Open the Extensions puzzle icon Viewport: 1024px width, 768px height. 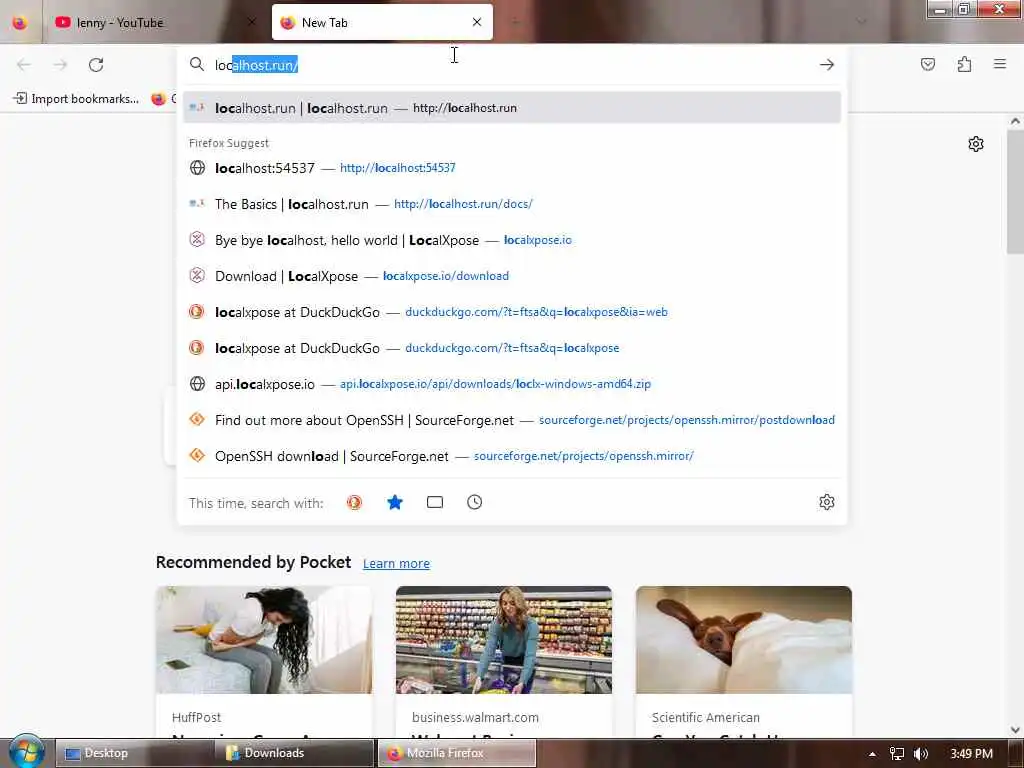click(x=964, y=64)
